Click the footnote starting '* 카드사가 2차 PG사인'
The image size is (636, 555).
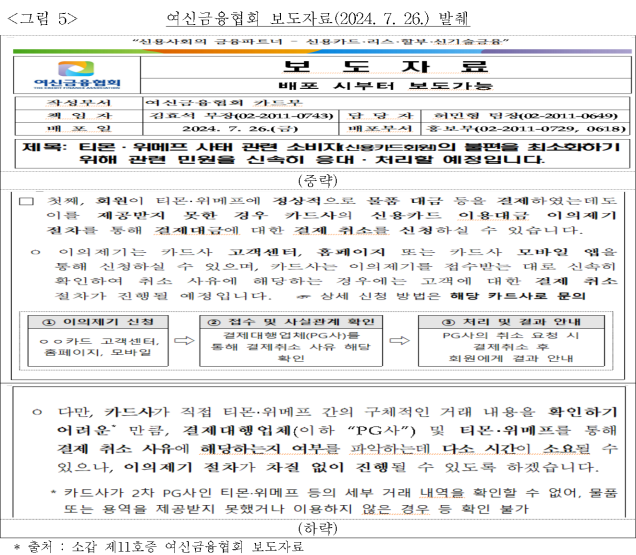(x=334, y=493)
